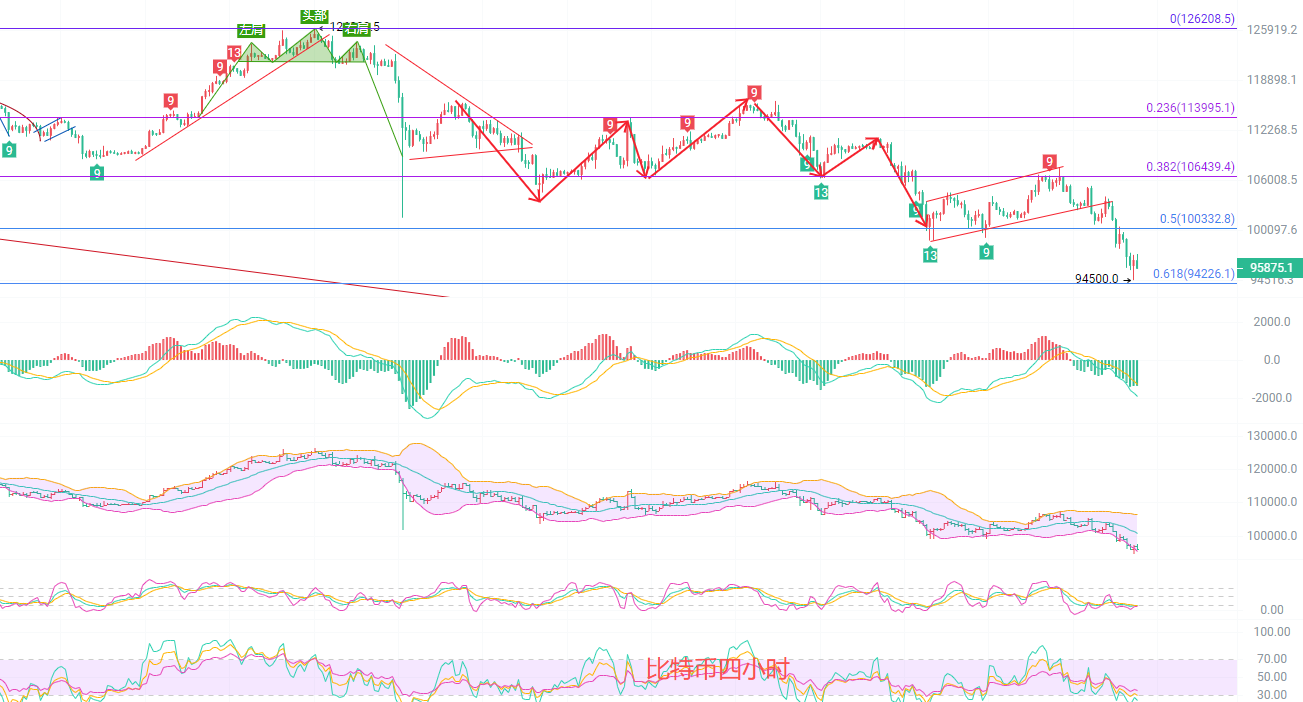Click the green 左肩 left shoulder label
The width and height of the screenshot is (1303, 702).
pos(250,30)
